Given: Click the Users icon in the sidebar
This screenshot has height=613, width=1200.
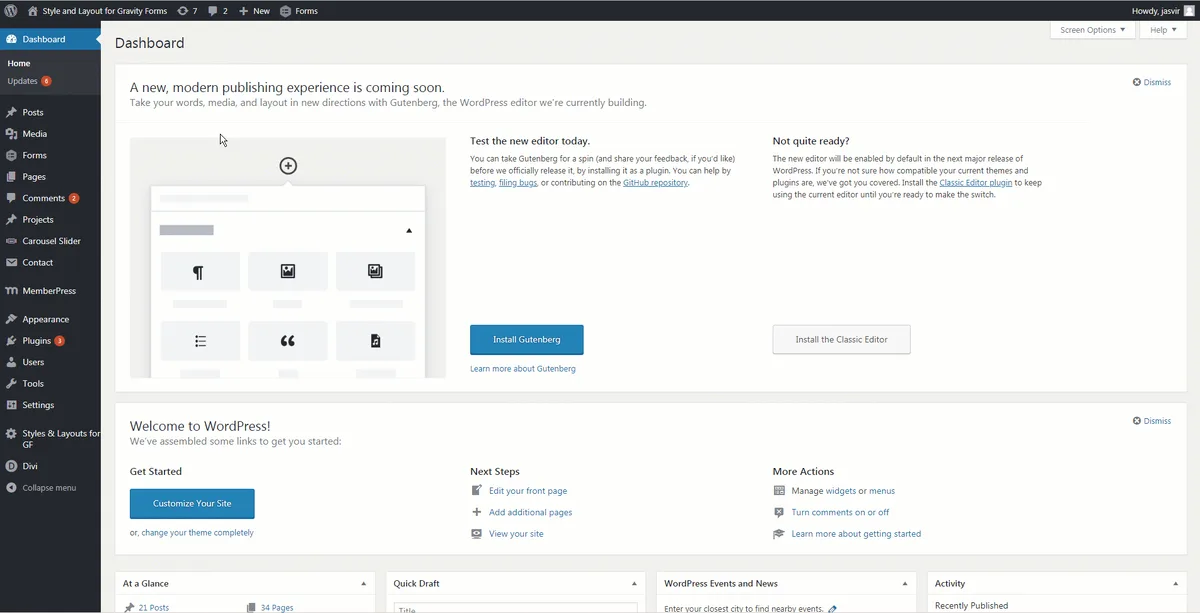Looking at the screenshot, I should 11,362.
